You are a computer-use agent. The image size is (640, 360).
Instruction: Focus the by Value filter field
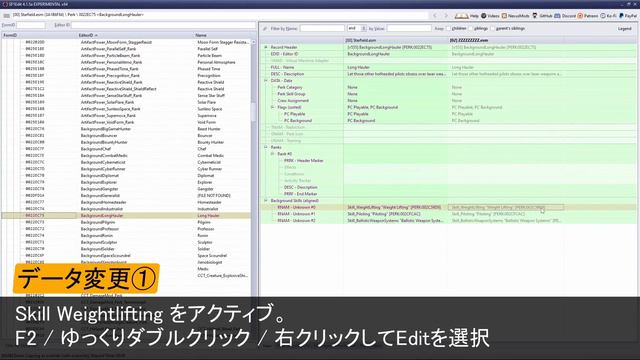pyautogui.click(x=409, y=28)
